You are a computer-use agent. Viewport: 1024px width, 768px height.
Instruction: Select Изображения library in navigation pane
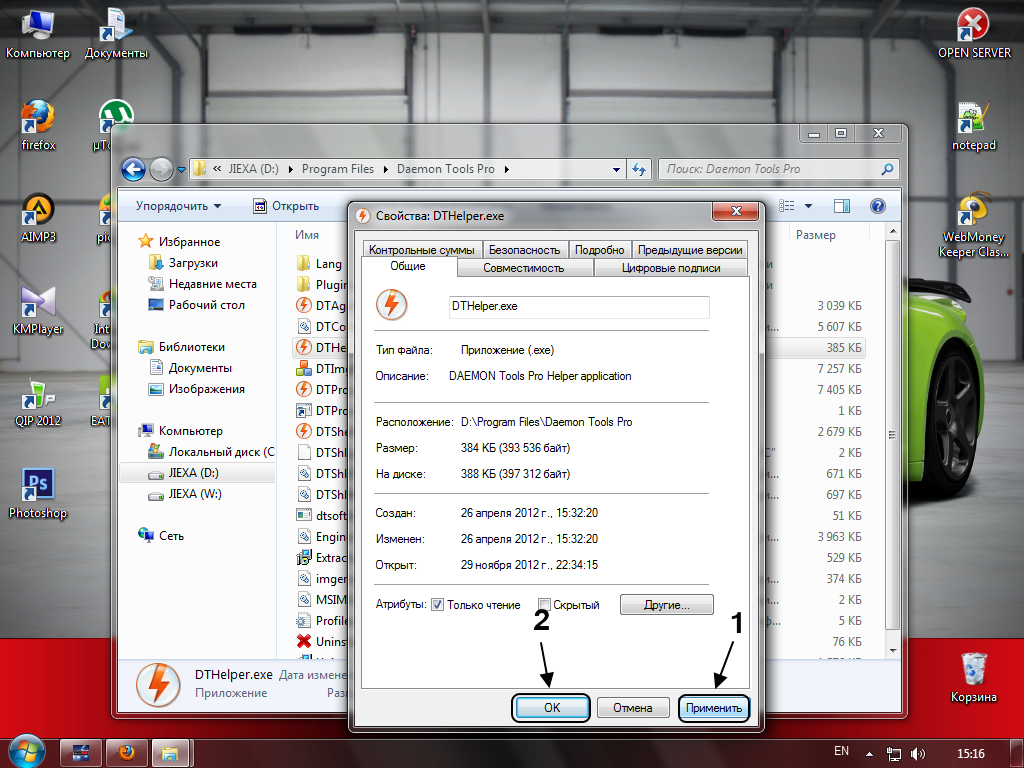pos(197,389)
